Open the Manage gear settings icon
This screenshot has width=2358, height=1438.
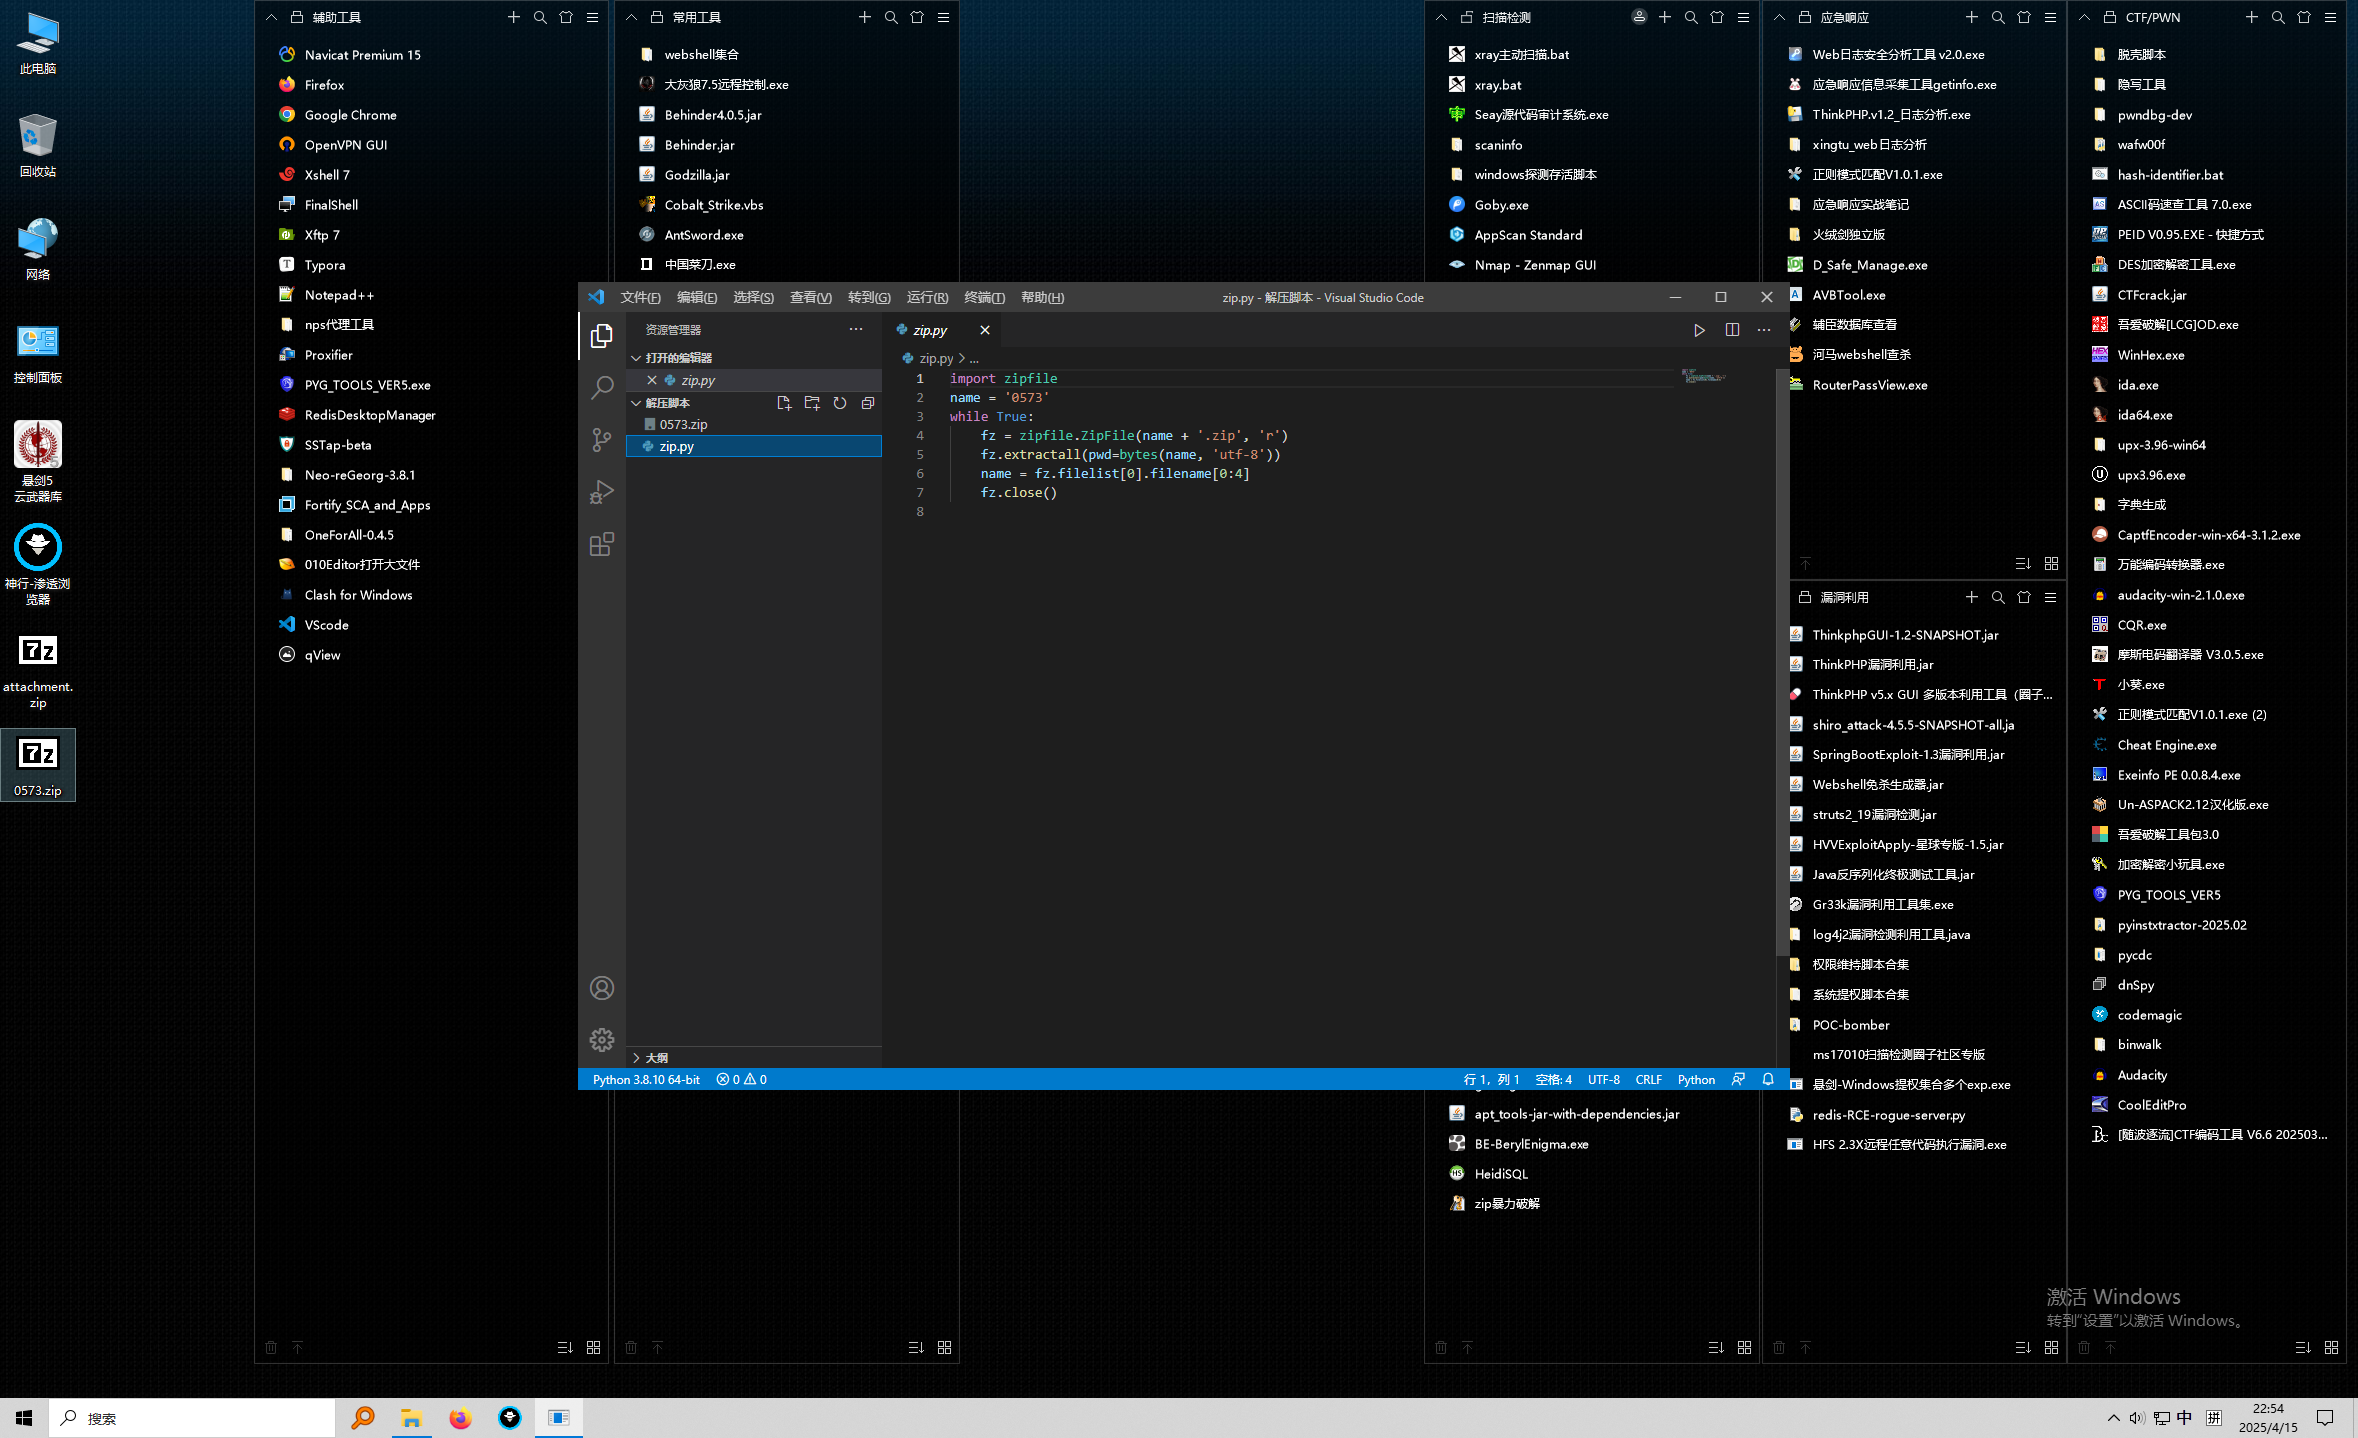pyautogui.click(x=601, y=1040)
